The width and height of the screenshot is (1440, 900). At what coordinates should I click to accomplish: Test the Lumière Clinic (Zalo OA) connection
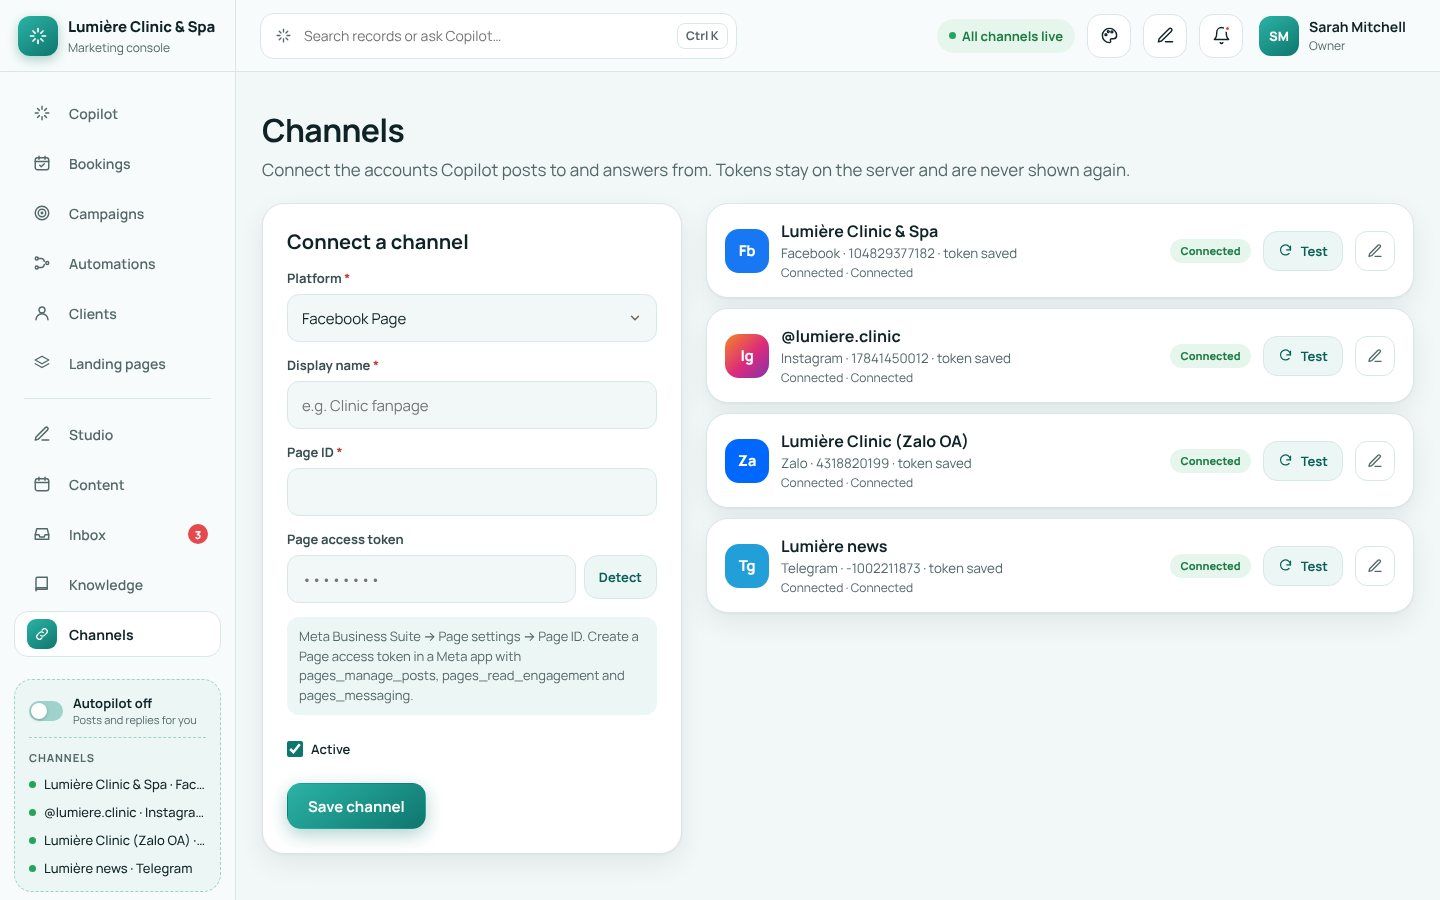[x=1303, y=461]
